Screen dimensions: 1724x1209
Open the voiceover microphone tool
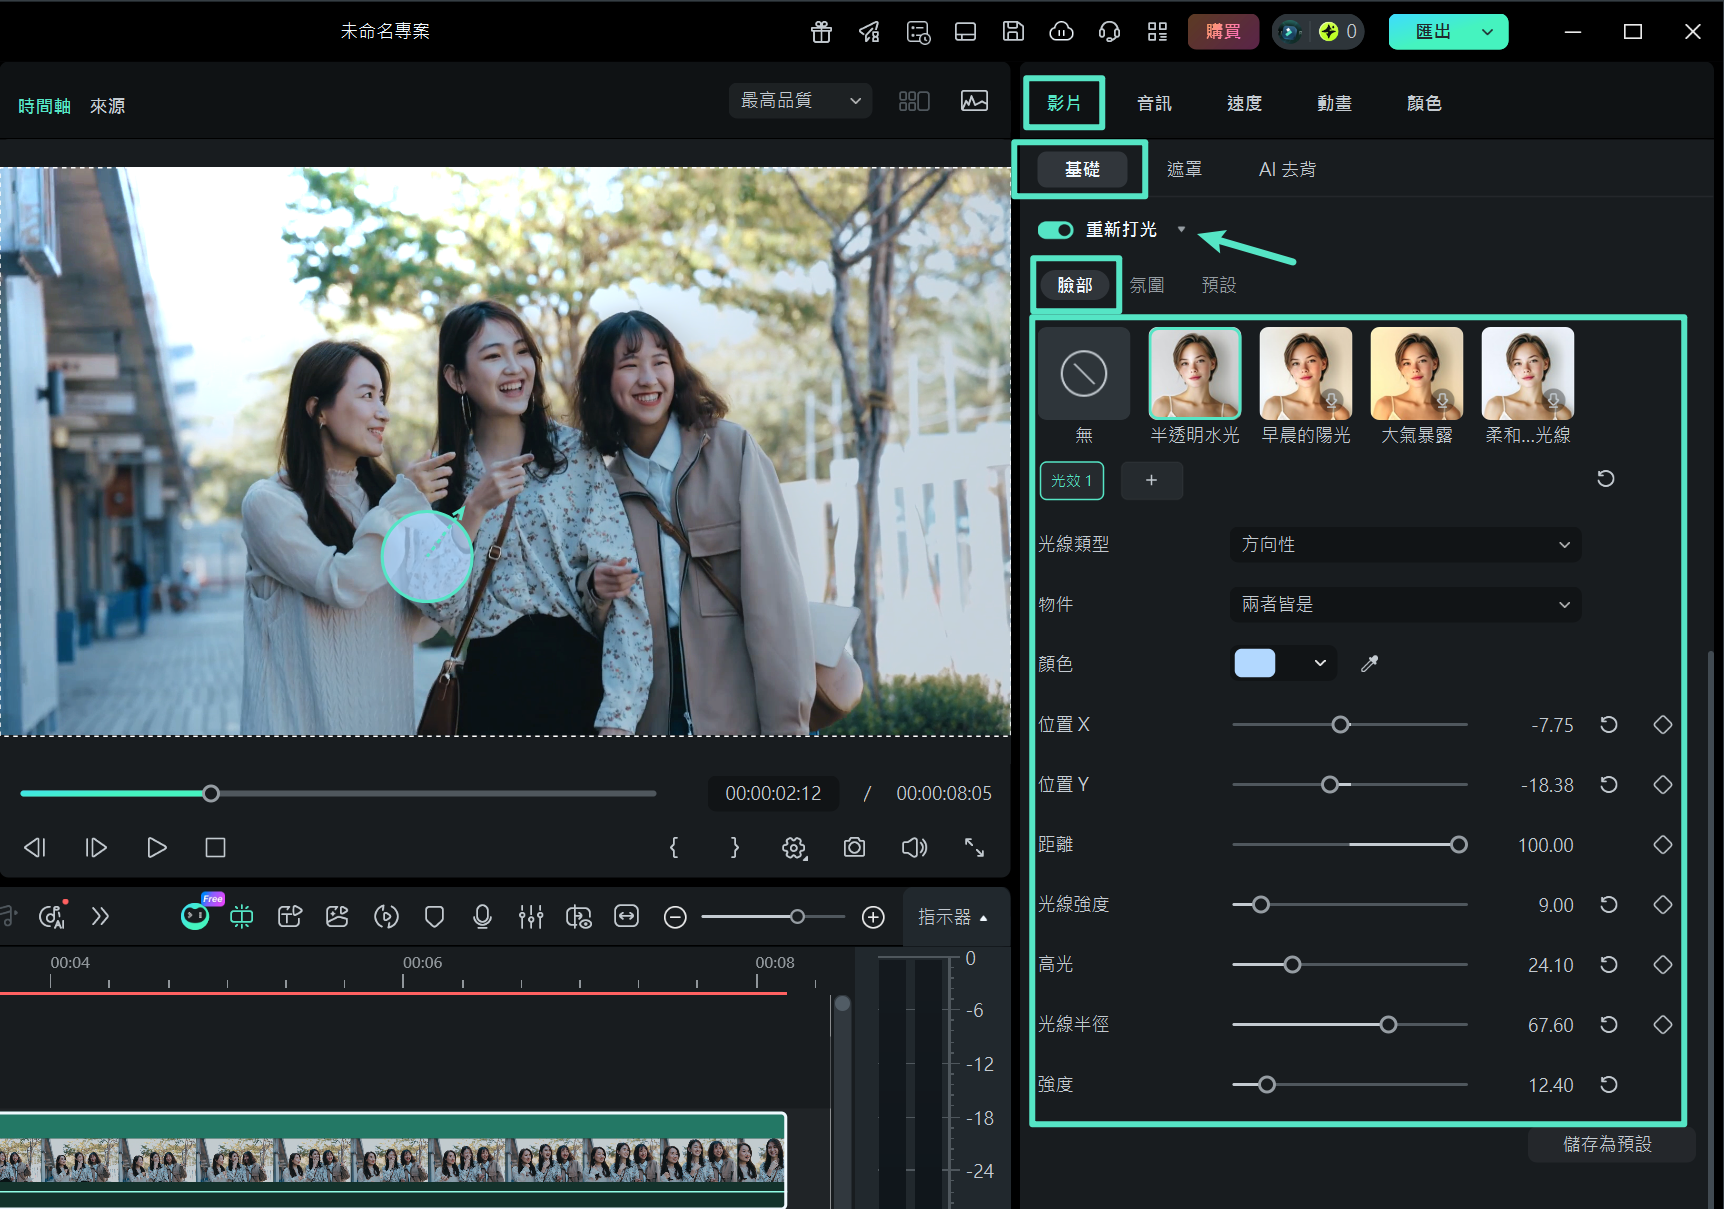[482, 917]
